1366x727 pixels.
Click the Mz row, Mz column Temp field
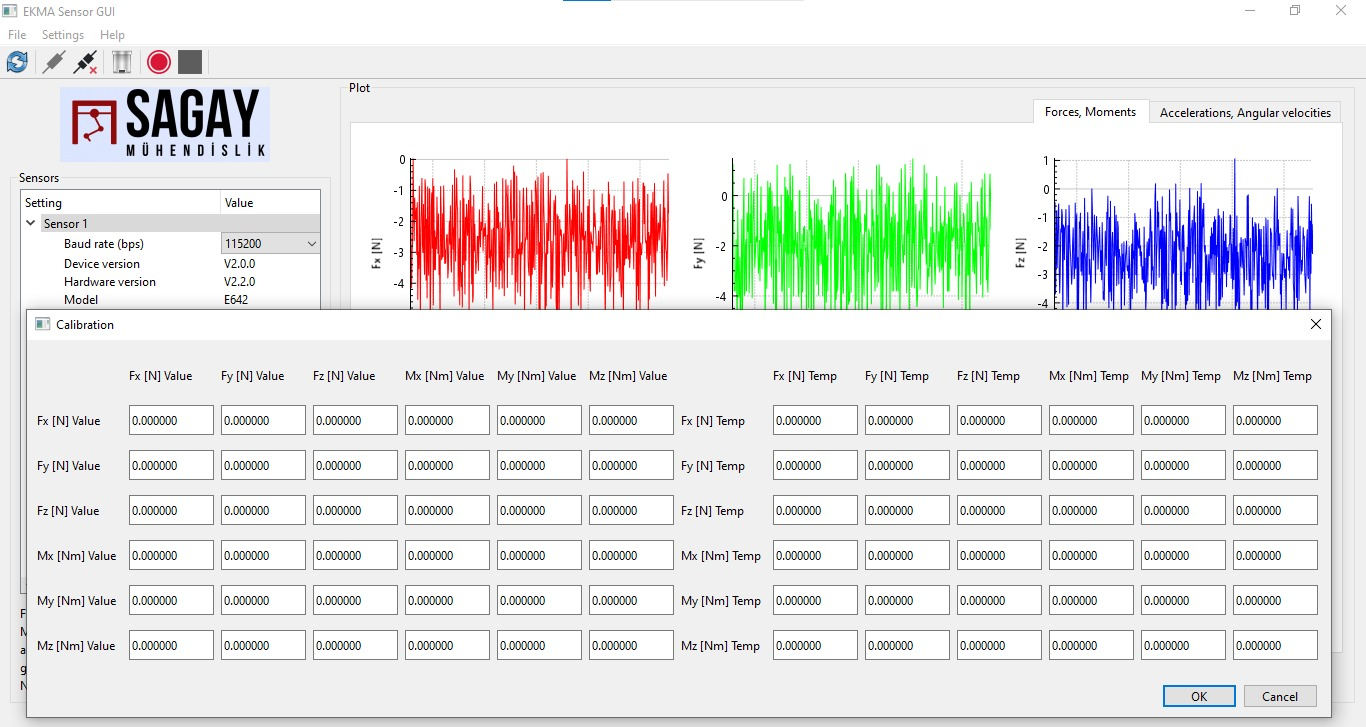click(x=1275, y=646)
